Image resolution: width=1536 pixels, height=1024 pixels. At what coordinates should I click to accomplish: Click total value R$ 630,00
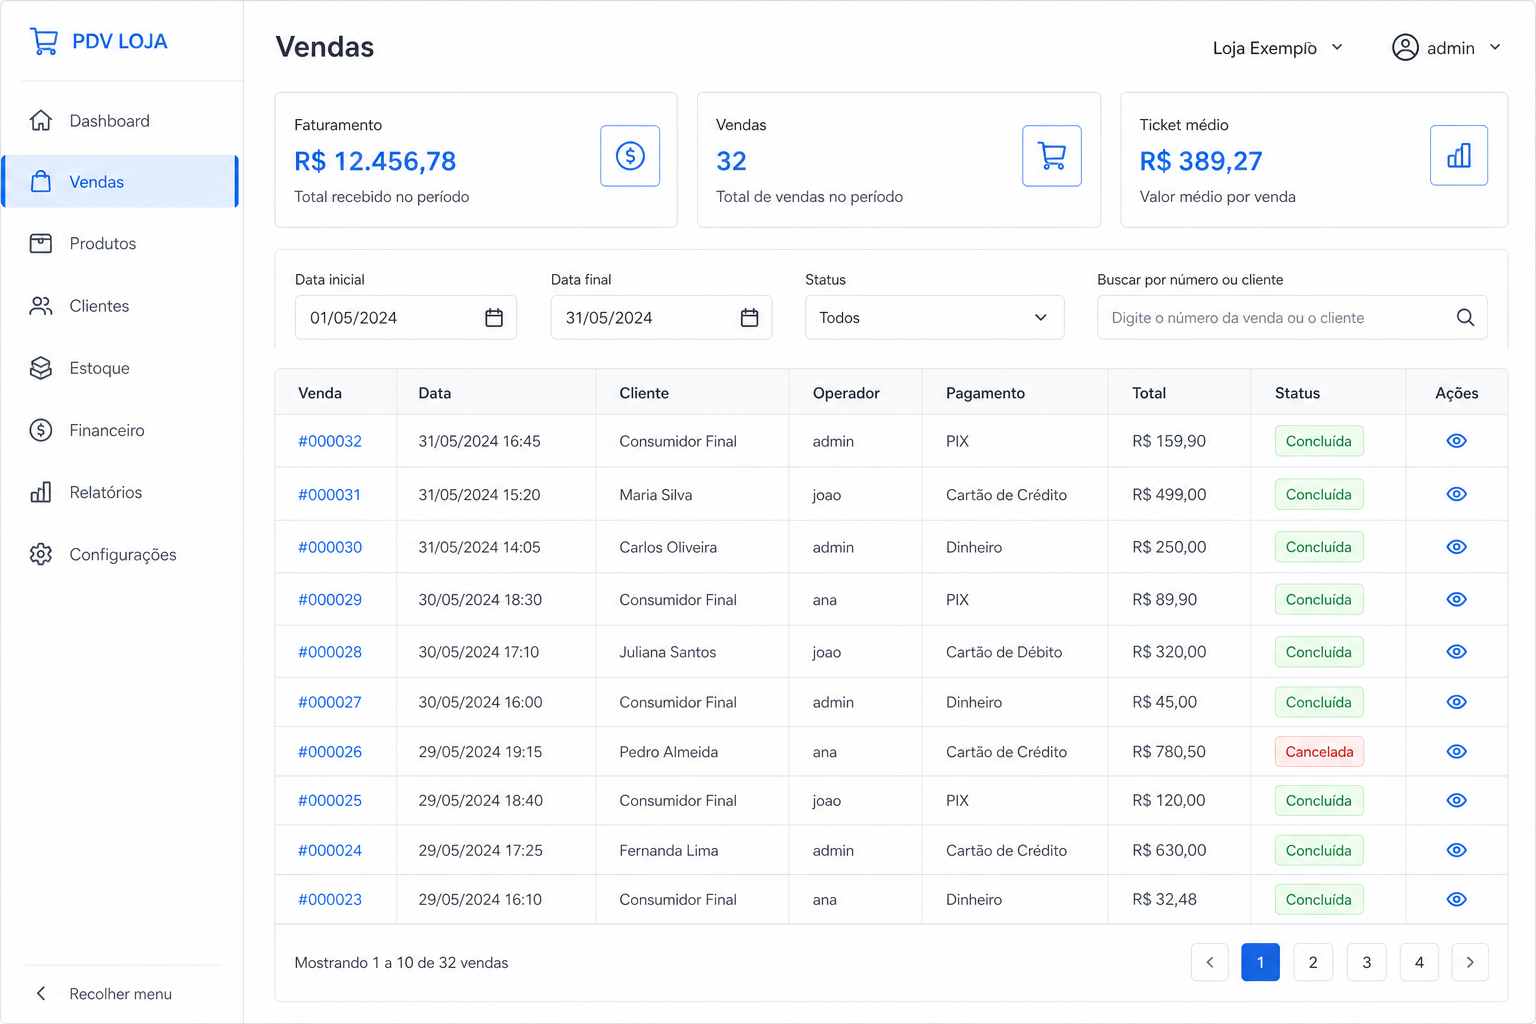[1169, 850]
